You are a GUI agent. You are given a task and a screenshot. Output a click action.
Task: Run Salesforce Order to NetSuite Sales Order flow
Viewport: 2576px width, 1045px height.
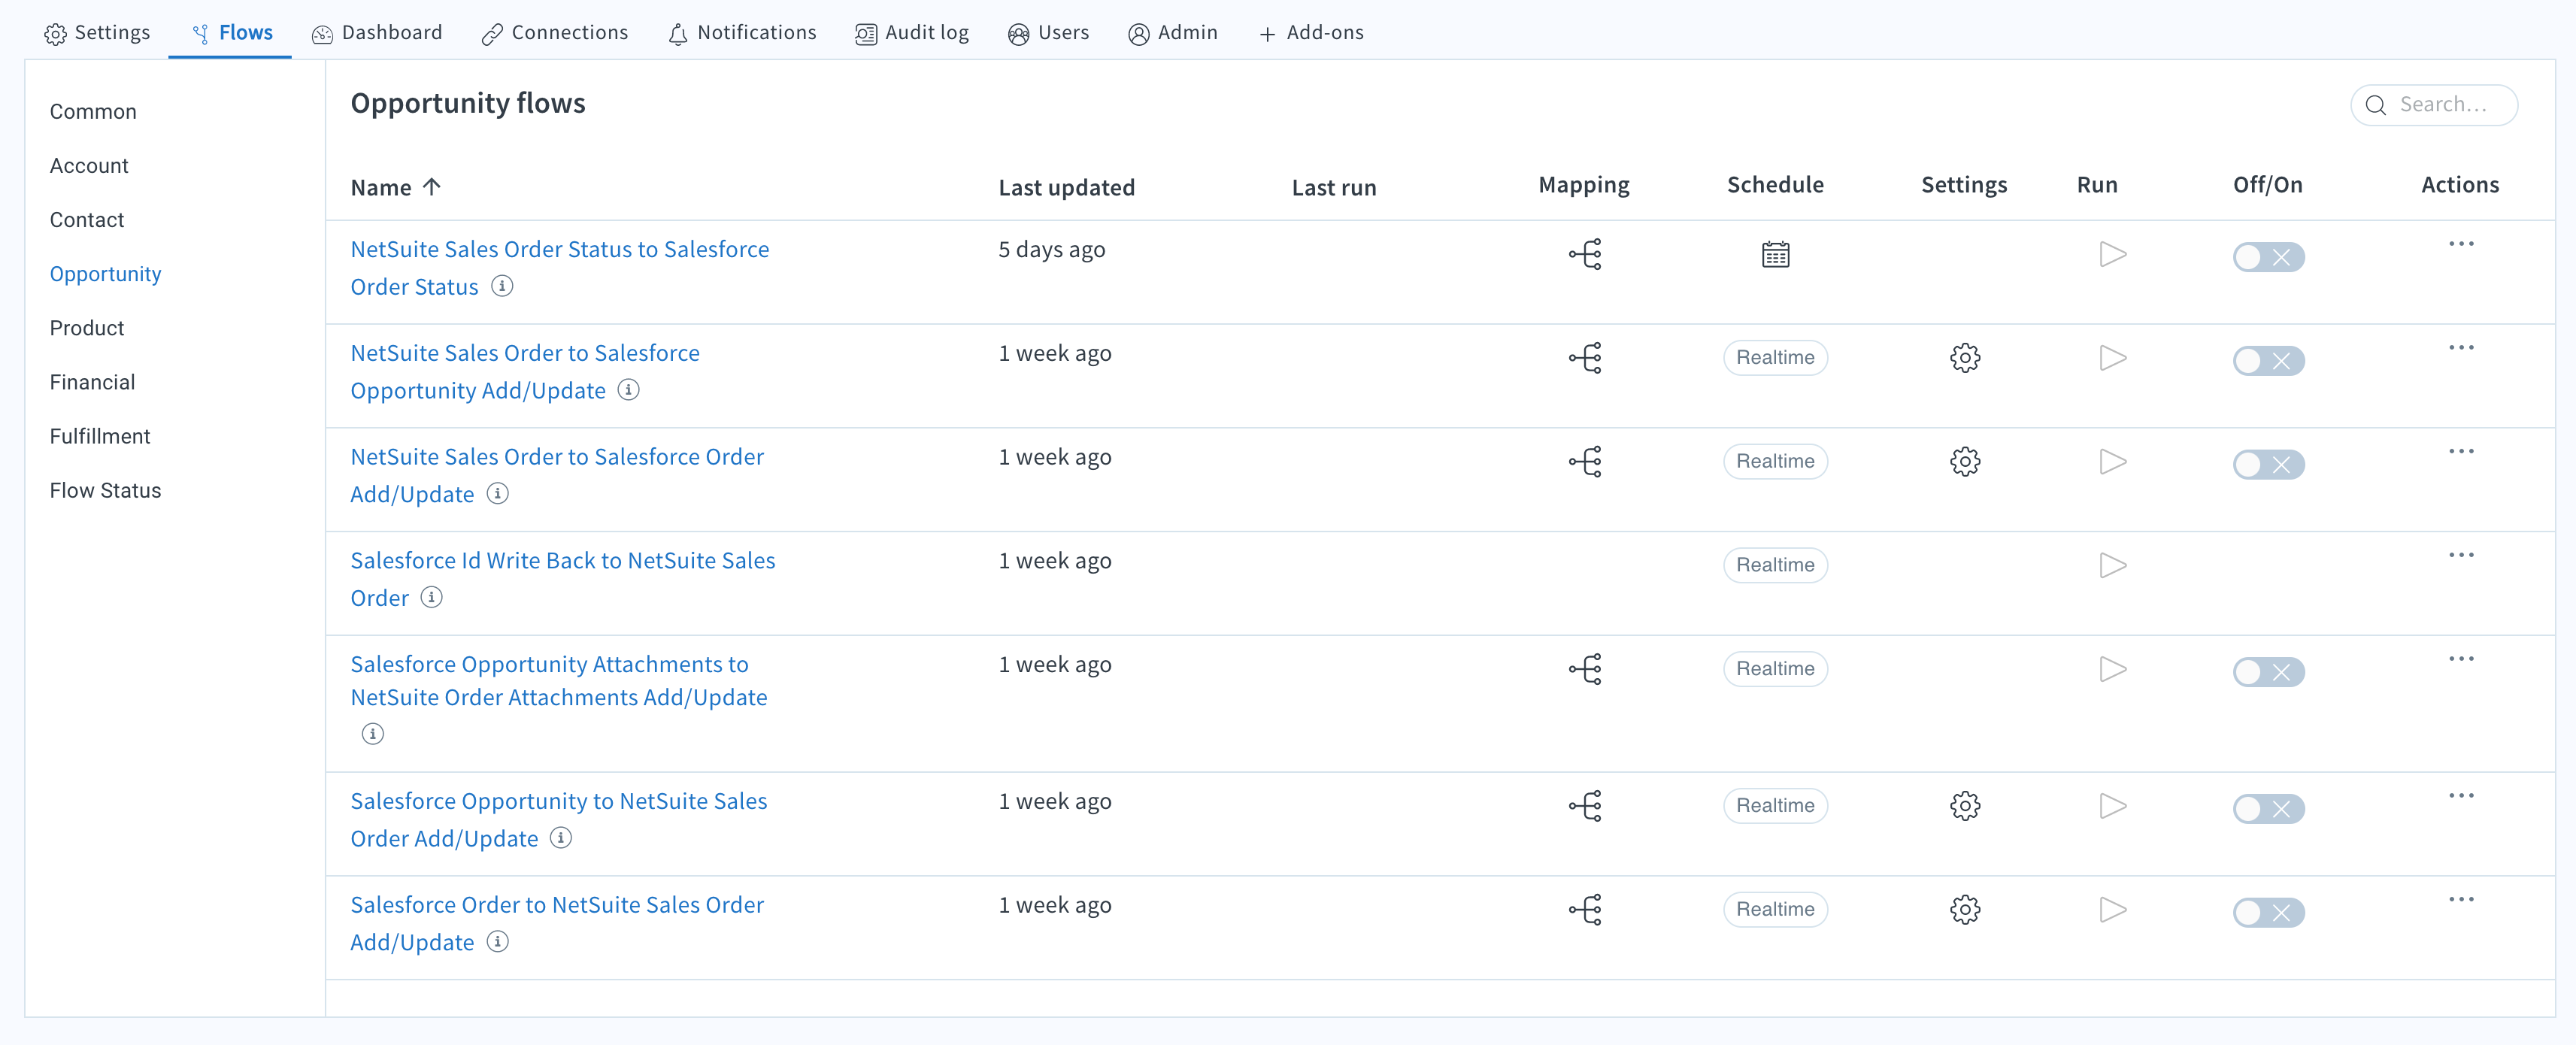[x=2112, y=910]
